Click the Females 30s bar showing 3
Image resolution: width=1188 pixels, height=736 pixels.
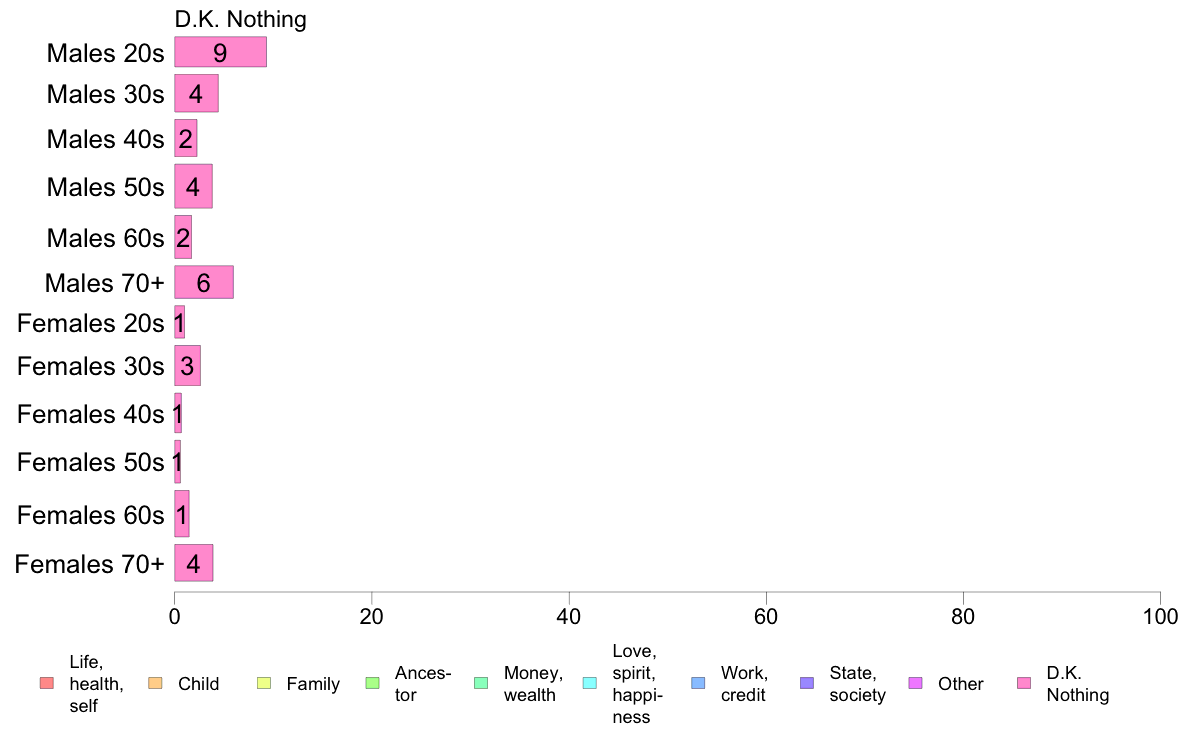(187, 366)
